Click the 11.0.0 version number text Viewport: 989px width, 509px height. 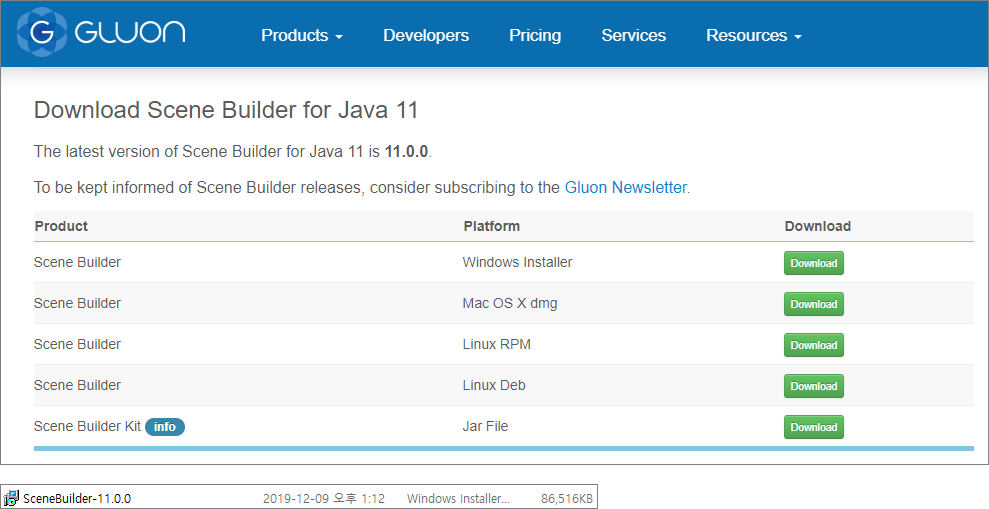[406, 151]
